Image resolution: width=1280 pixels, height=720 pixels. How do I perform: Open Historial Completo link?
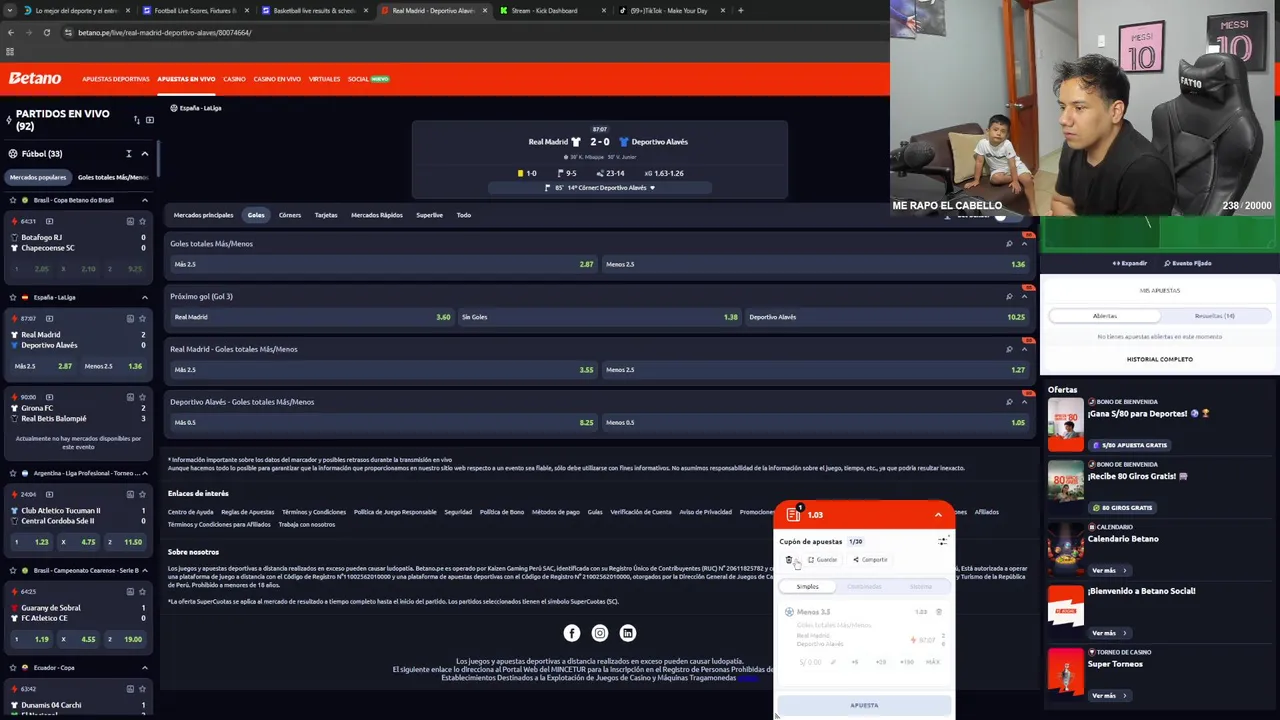click(1160, 359)
